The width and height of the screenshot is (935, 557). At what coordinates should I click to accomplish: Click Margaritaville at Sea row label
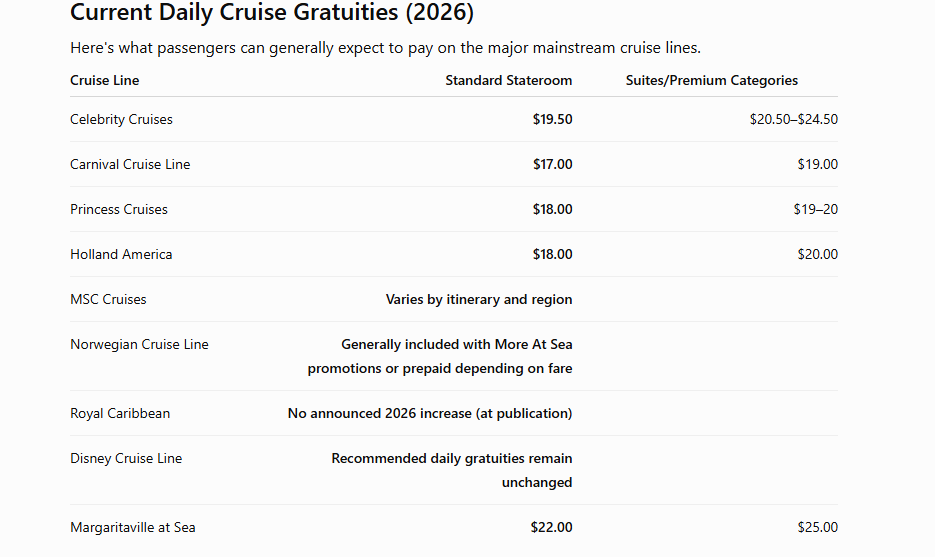(132, 527)
